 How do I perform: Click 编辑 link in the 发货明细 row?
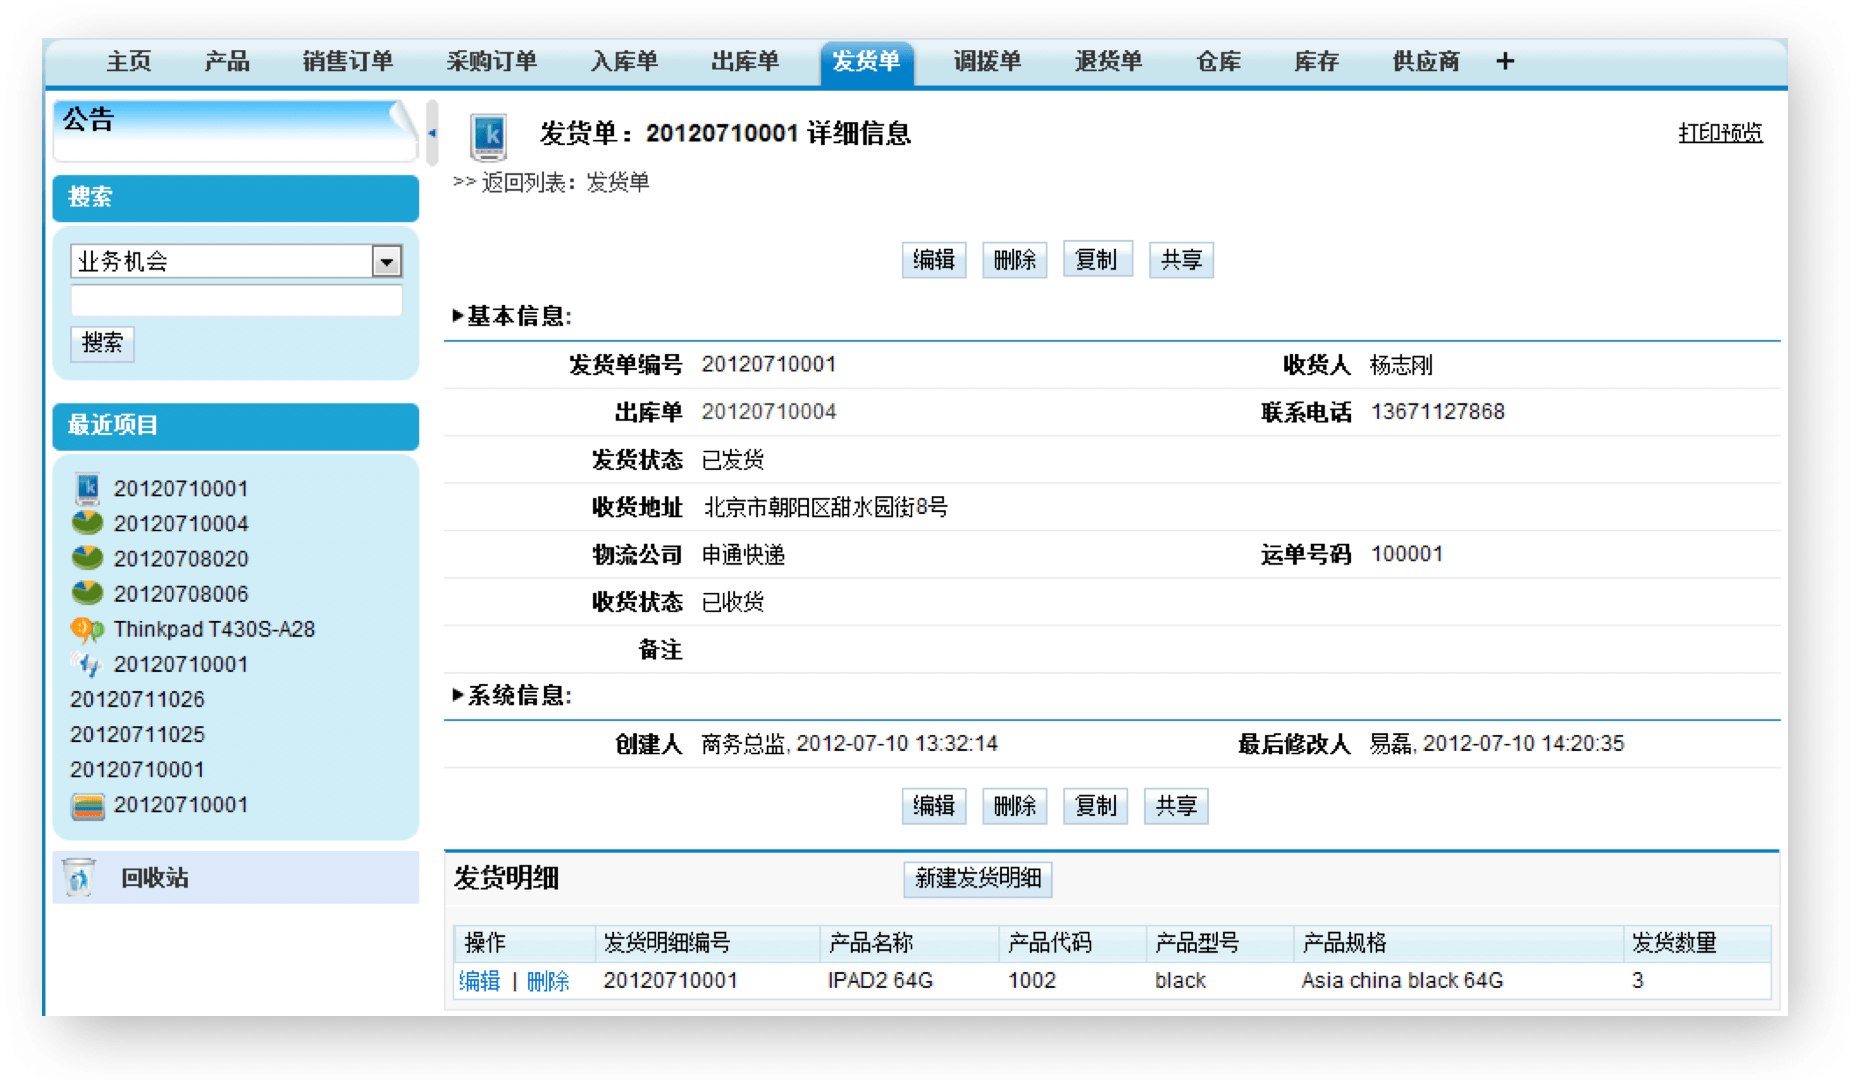[x=479, y=981]
